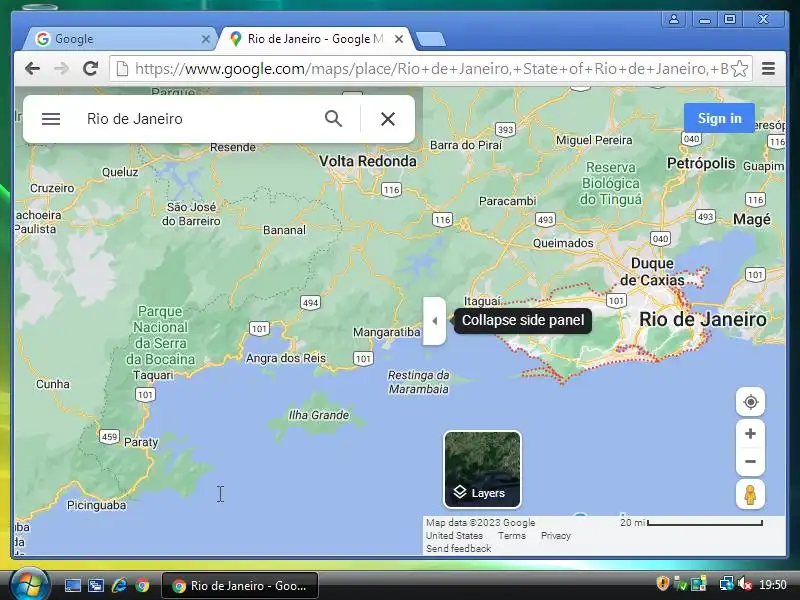Launch Internet Explorer from the taskbar
This screenshot has width=800, height=600.
[119, 585]
